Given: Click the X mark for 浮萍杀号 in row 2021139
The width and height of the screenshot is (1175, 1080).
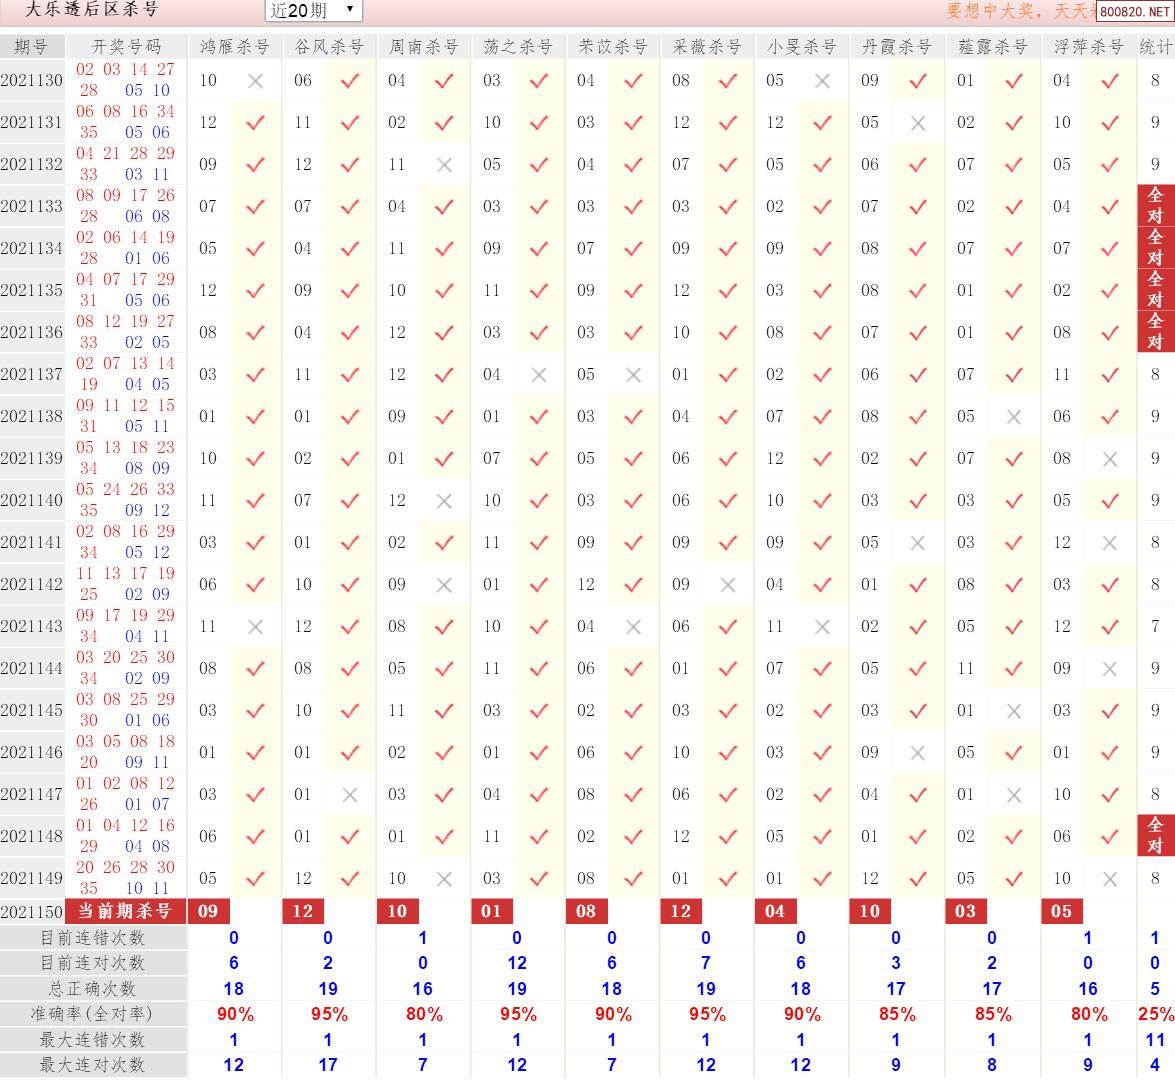Looking at the screenshot, I should coord(1110,459).
